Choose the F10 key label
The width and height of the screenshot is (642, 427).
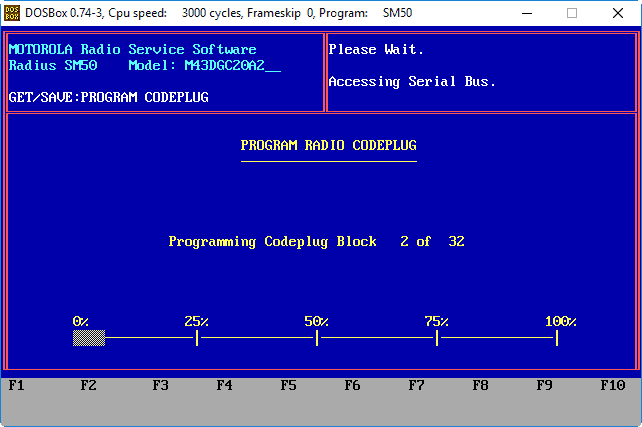click(612, 384)
